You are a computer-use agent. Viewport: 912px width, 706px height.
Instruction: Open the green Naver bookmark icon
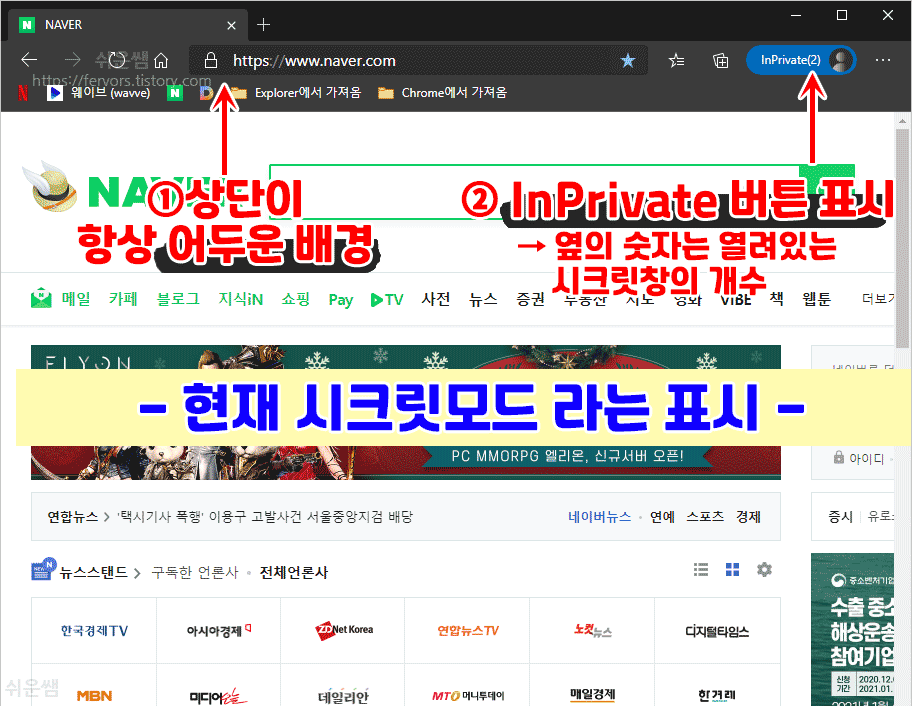coord(174,92)
